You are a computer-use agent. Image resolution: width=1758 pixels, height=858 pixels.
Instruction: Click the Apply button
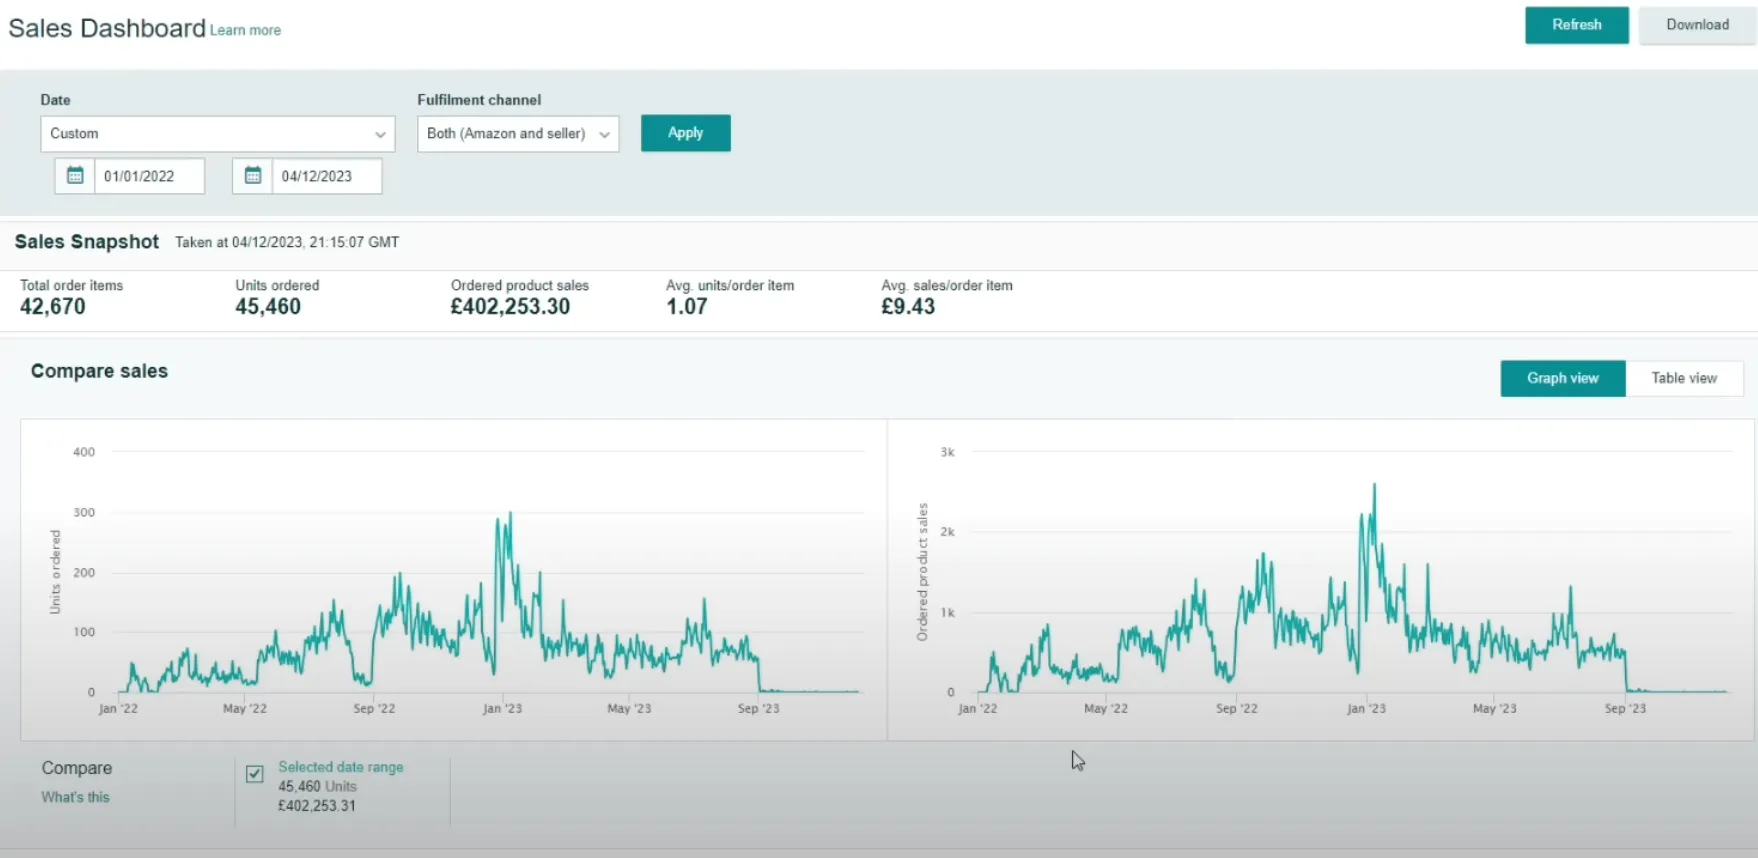pos(685,133)
